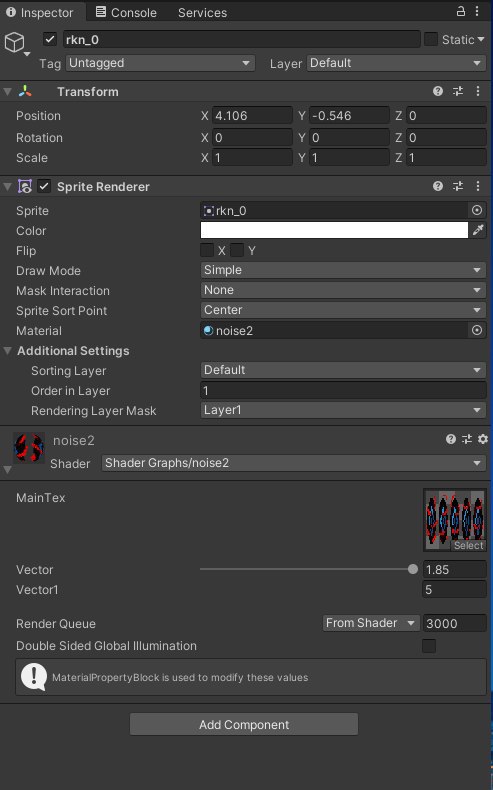Open the Sprite object picker circle
The width and height of the screenshot is (493, 790).
(477, 210)
